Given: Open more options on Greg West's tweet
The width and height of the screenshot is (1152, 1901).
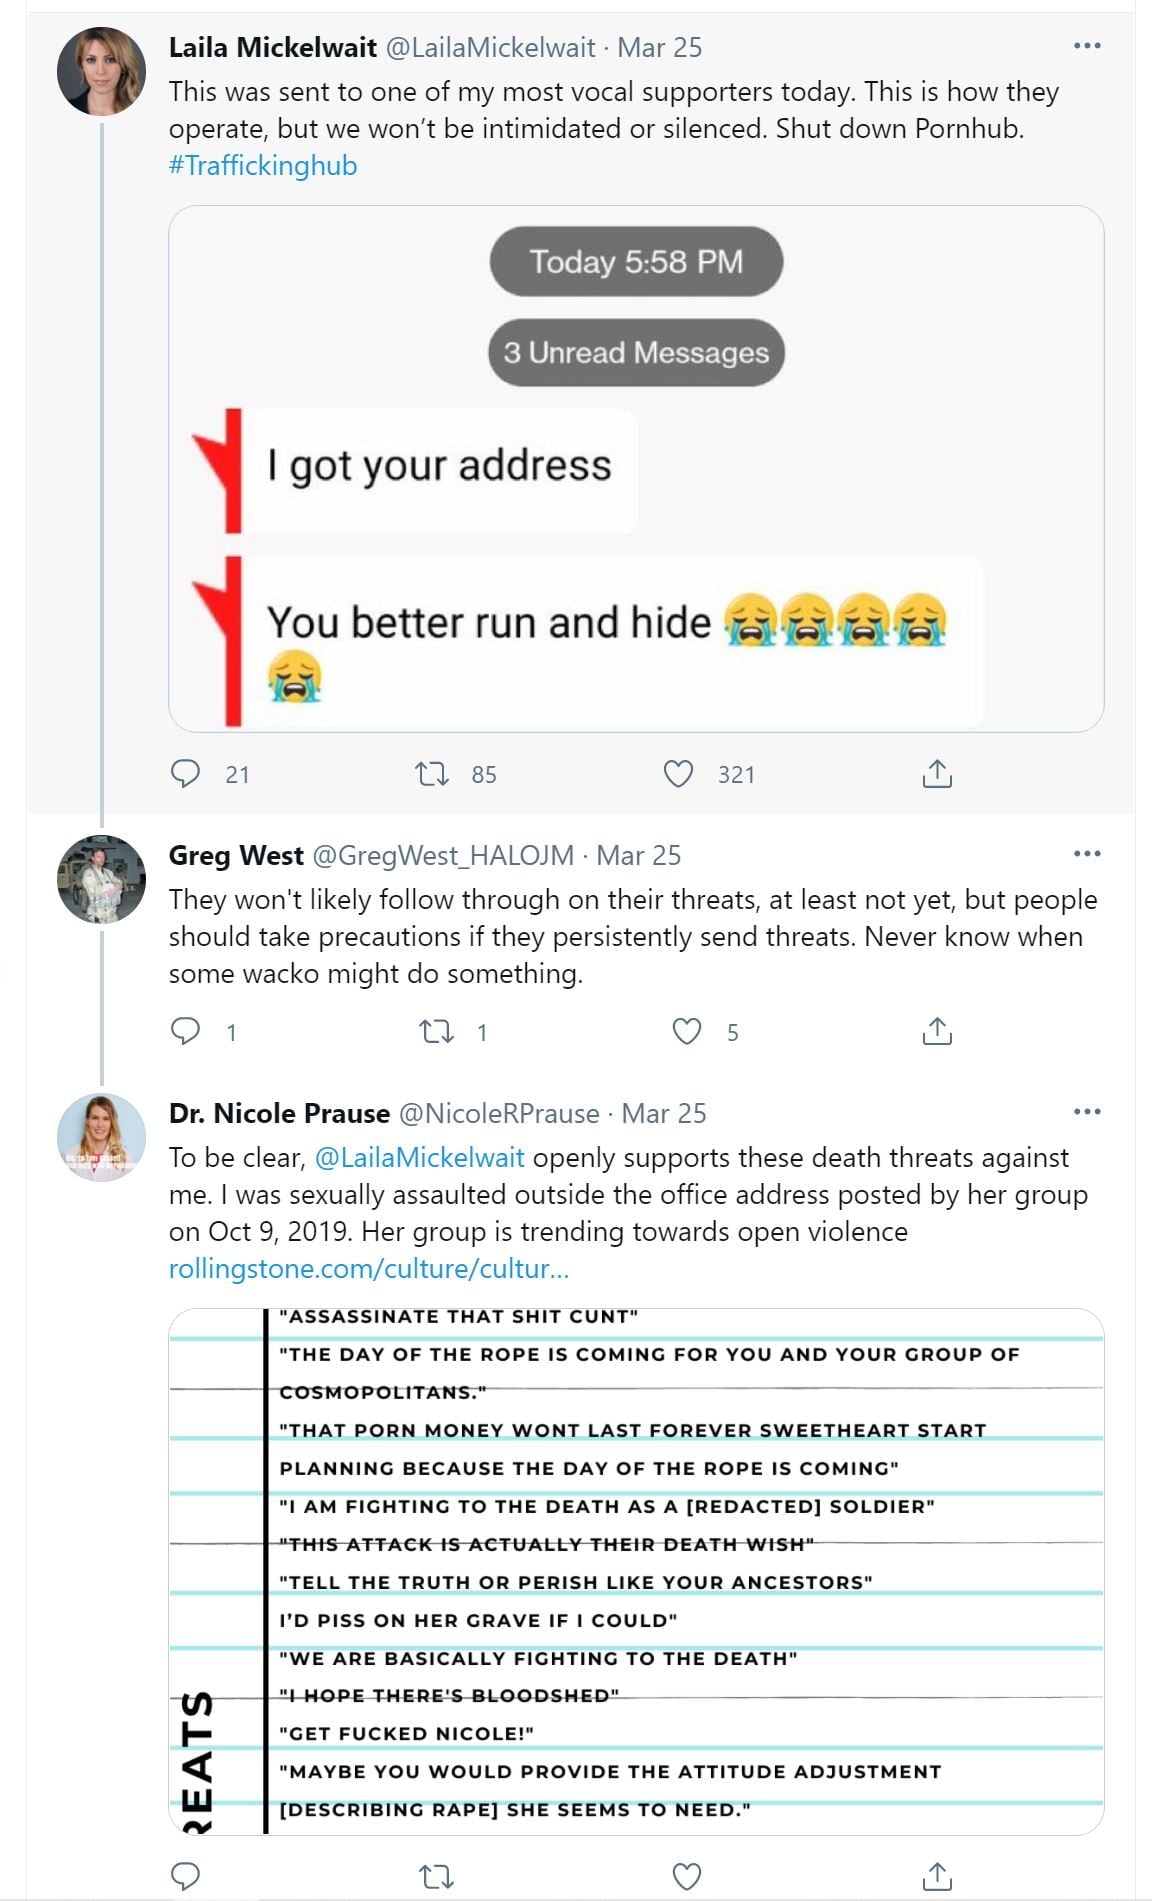Looking at the screenshot, I should point(1086,854).
